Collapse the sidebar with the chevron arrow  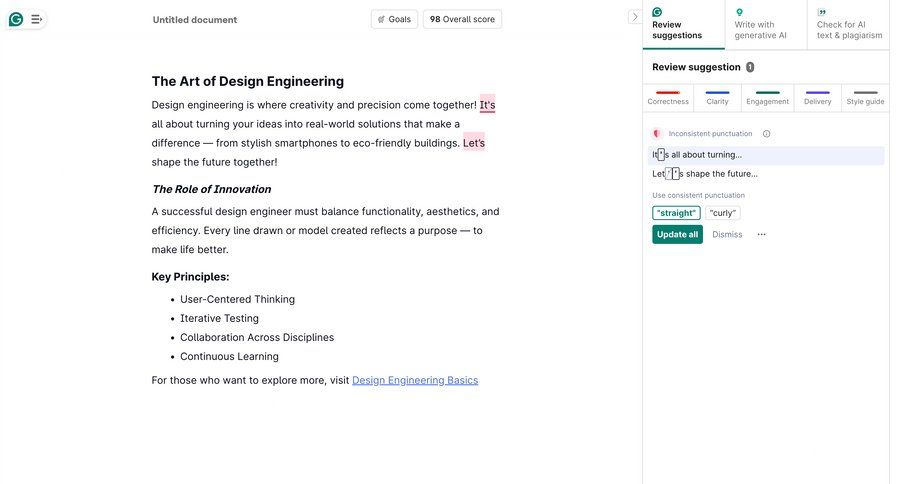click(634, 17)
